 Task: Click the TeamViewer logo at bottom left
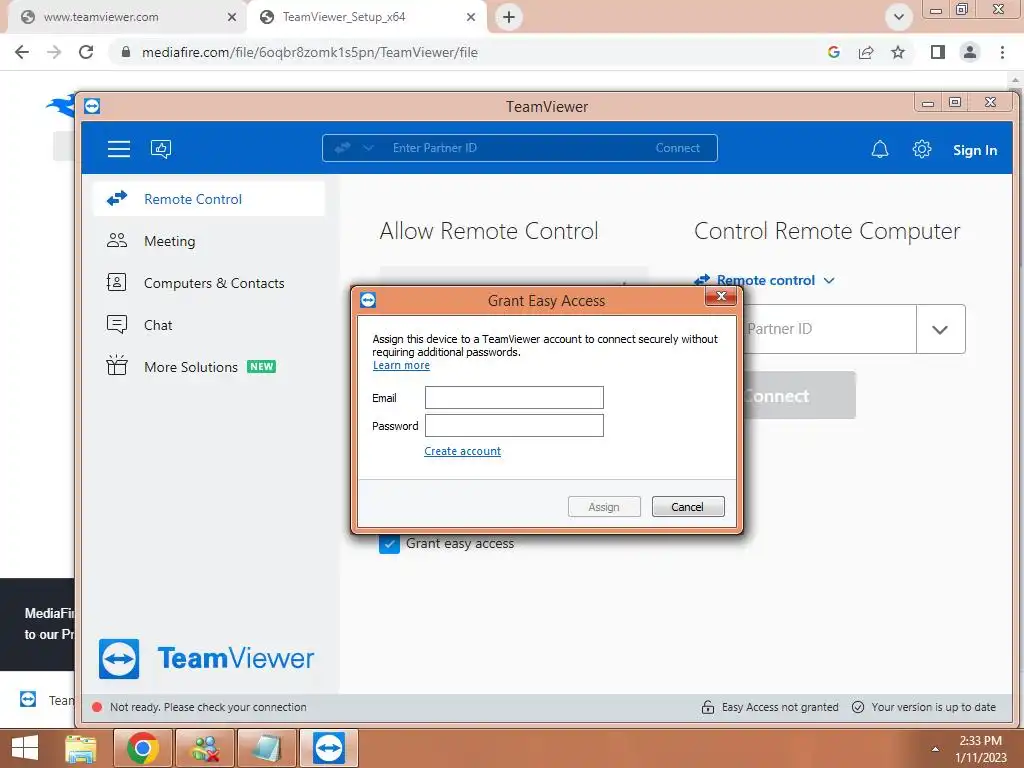click(x=206, y=658)
